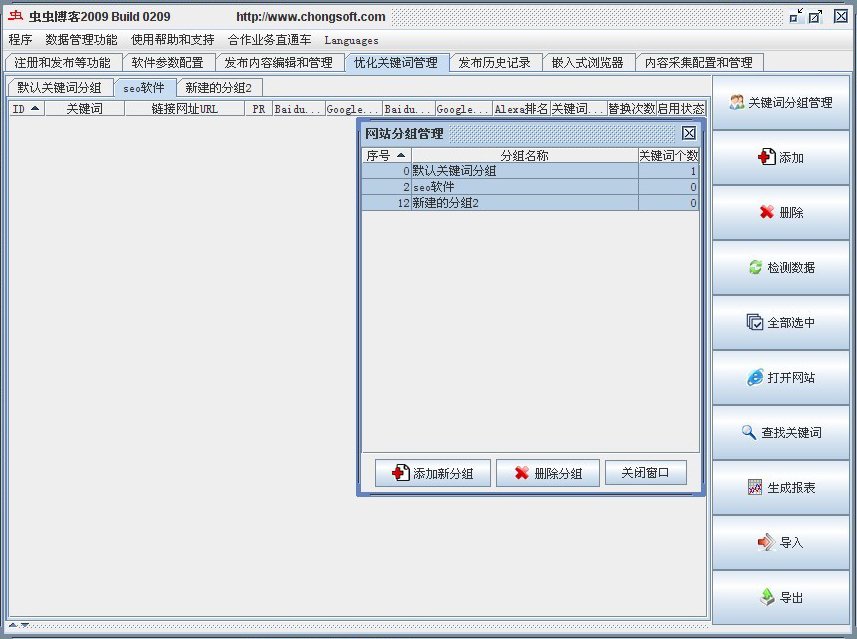Click the Alexa排名 column header
This screenshot has width=857, height=639.
point(521,109)
